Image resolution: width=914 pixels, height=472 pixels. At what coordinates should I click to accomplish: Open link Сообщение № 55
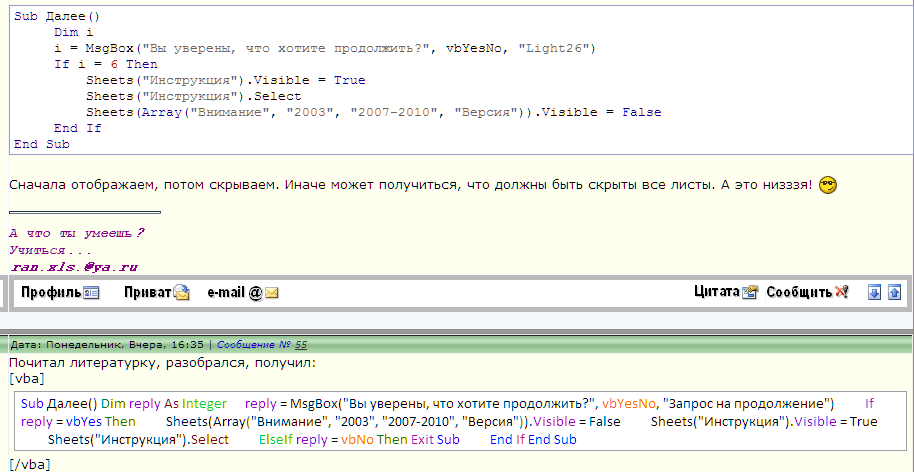tap(262, 345)
